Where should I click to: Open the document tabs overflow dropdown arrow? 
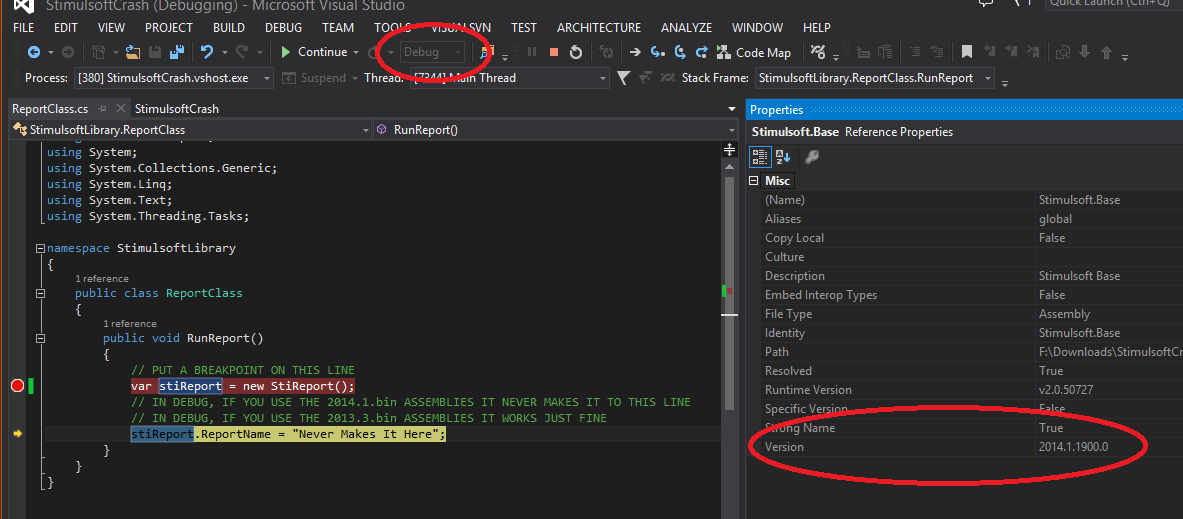(732, 109)
